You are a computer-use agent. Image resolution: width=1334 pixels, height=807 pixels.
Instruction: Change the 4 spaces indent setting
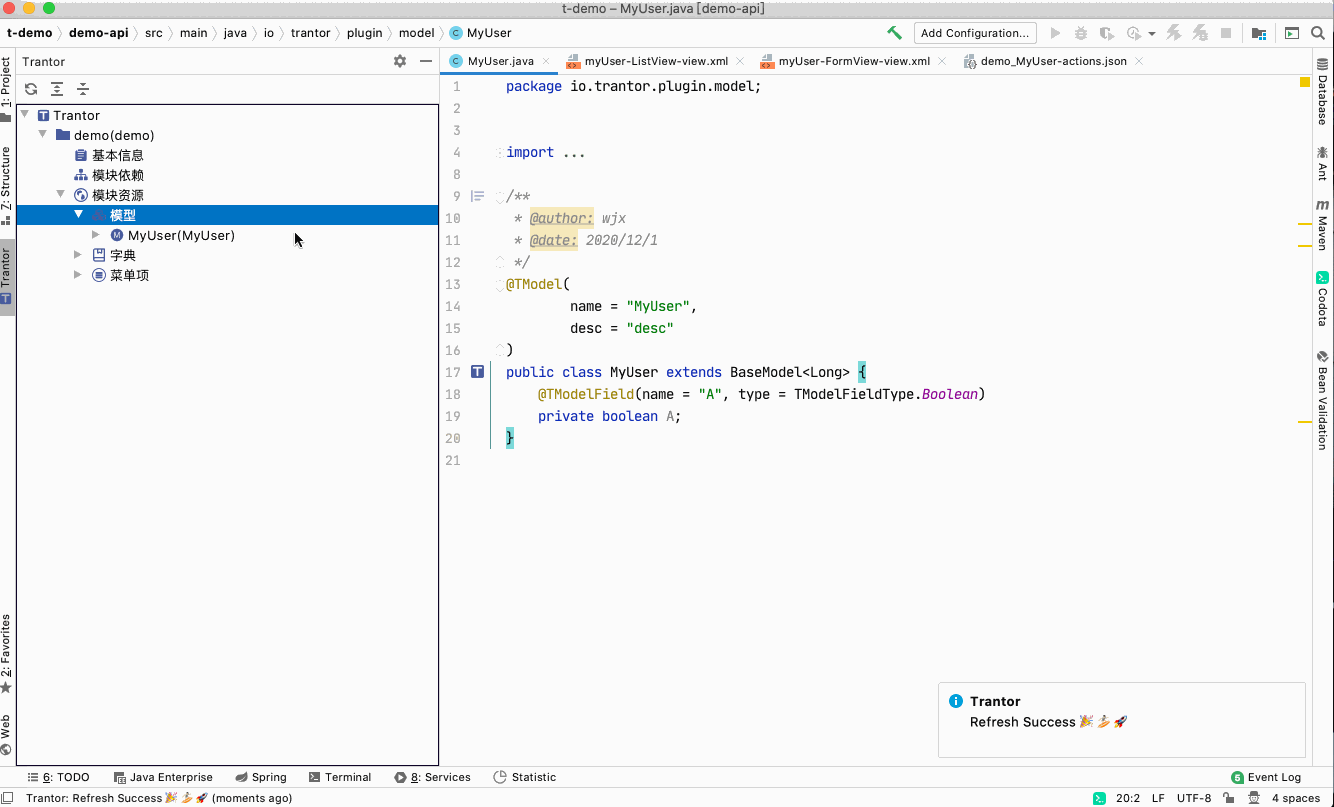[1296, 798]
